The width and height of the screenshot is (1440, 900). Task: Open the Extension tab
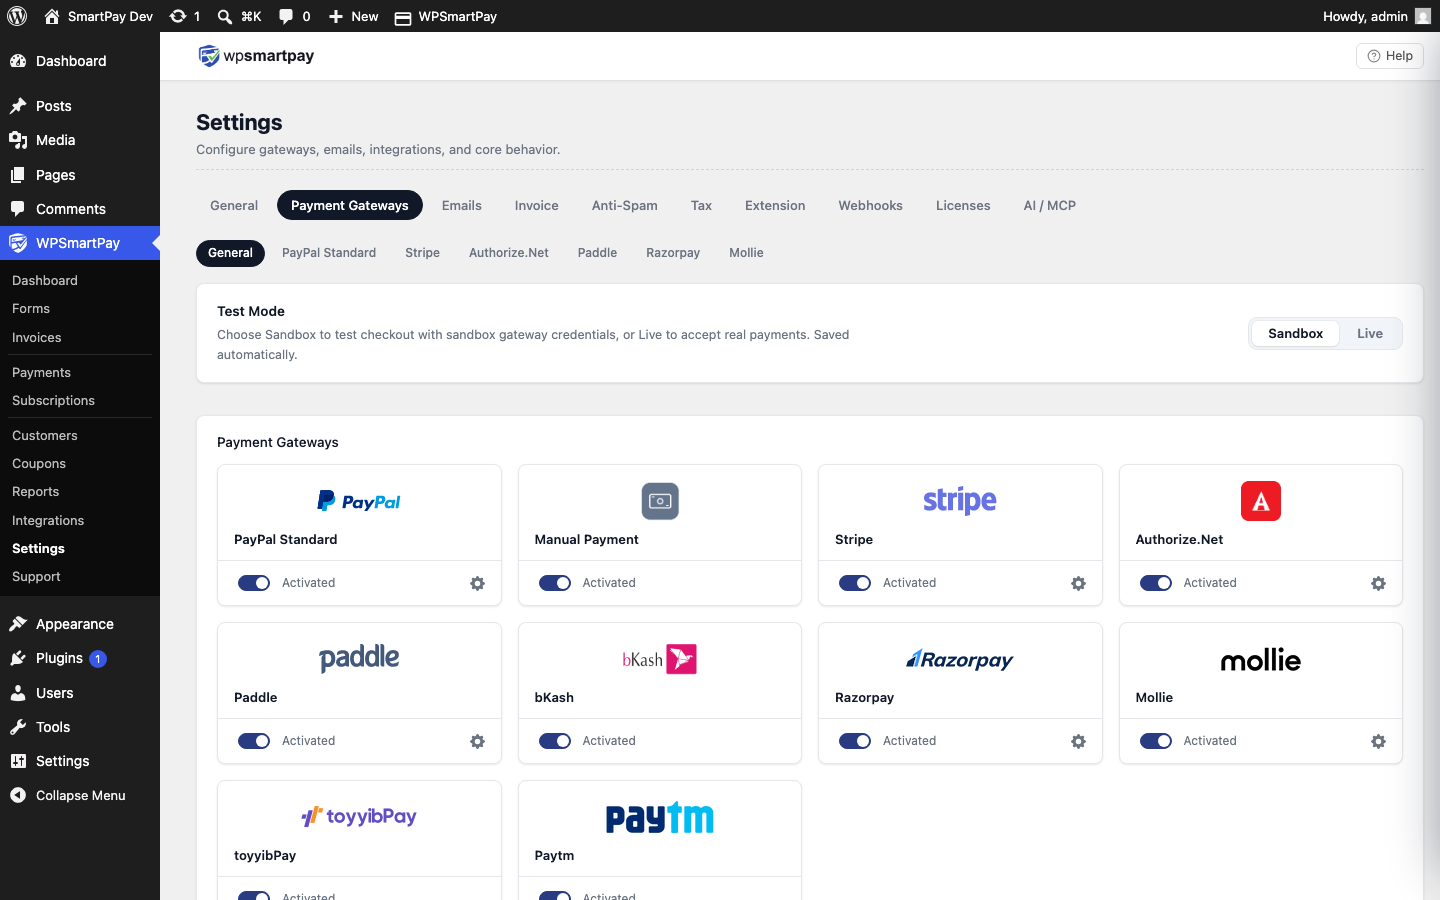775,205
